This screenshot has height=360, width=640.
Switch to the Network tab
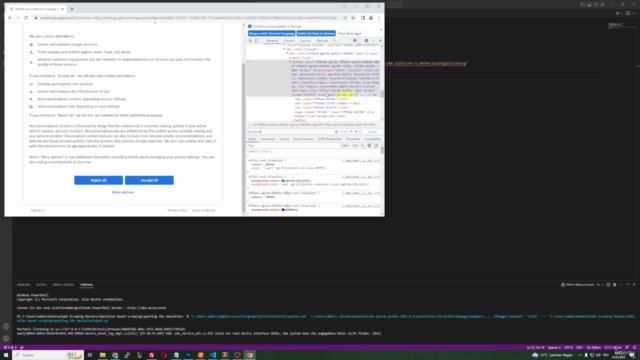[x=322, y=41]
